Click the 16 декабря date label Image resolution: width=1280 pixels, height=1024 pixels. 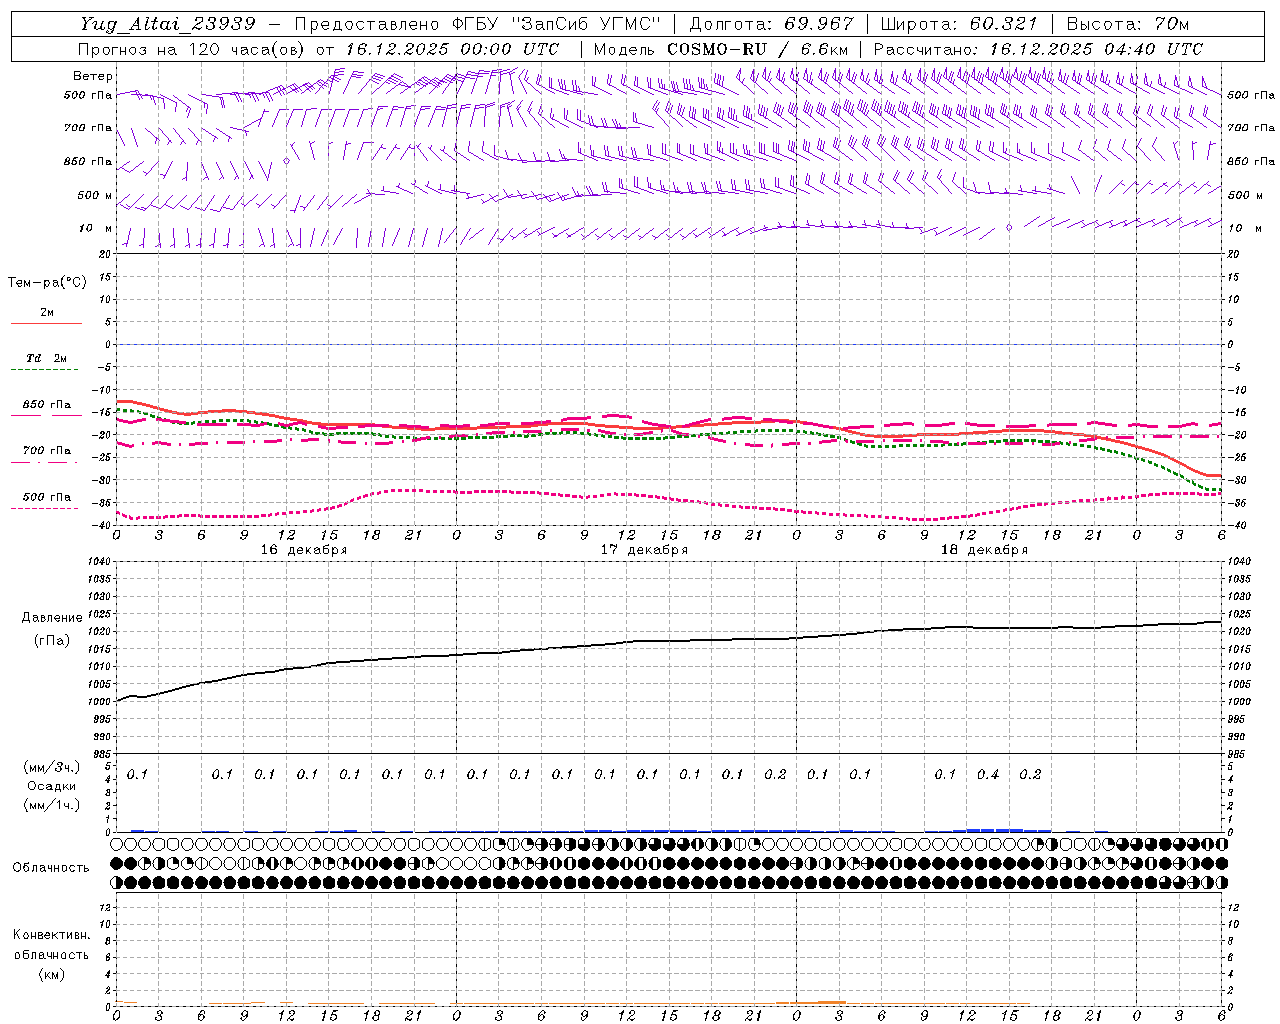304,550
